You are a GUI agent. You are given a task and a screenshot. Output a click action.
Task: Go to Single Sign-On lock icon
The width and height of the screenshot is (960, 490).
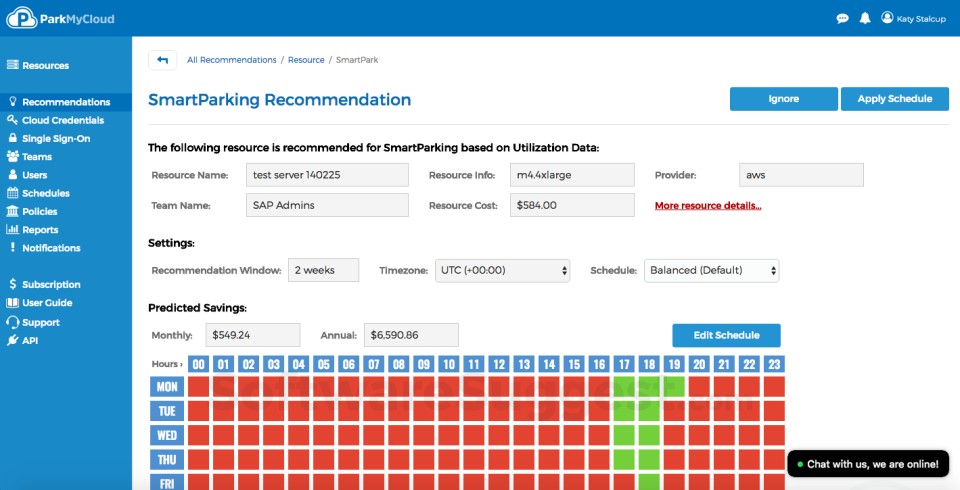click(x=13, y=139)
